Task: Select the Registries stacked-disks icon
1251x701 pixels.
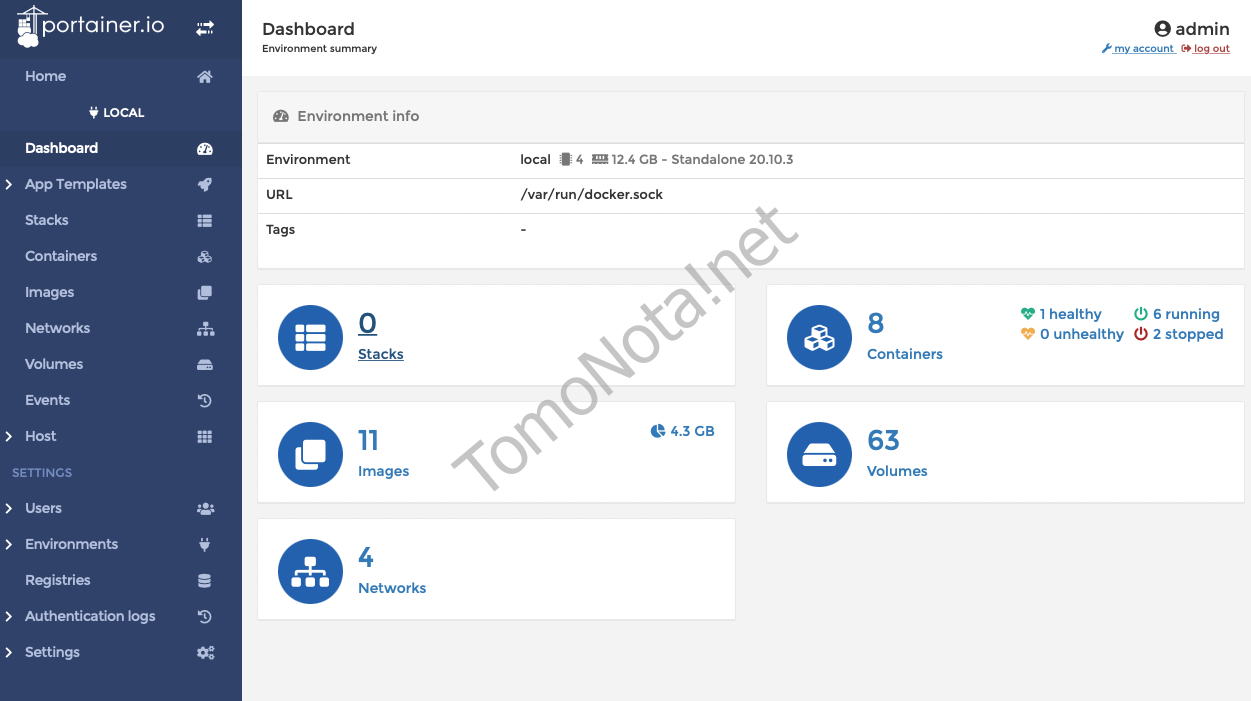Action: [205, 580]
